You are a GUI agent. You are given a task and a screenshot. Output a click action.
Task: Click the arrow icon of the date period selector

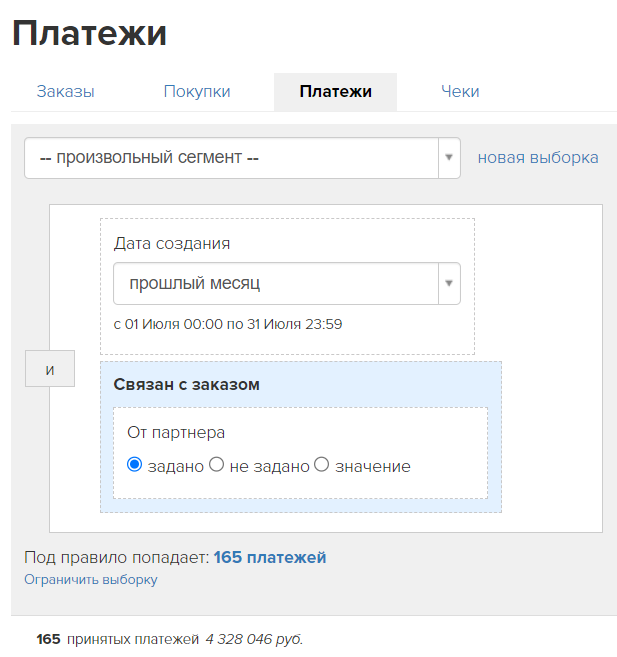449,284
